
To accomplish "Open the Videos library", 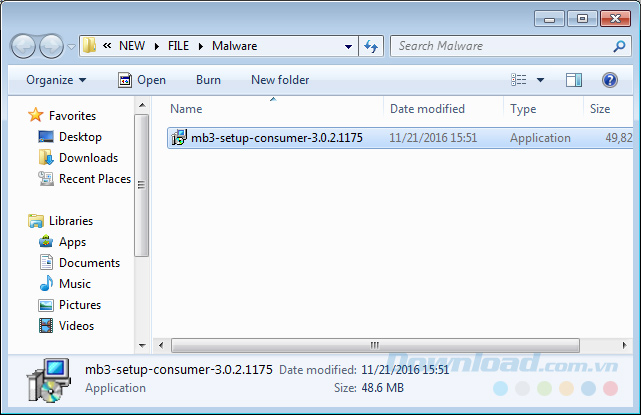I will point(76,326).
